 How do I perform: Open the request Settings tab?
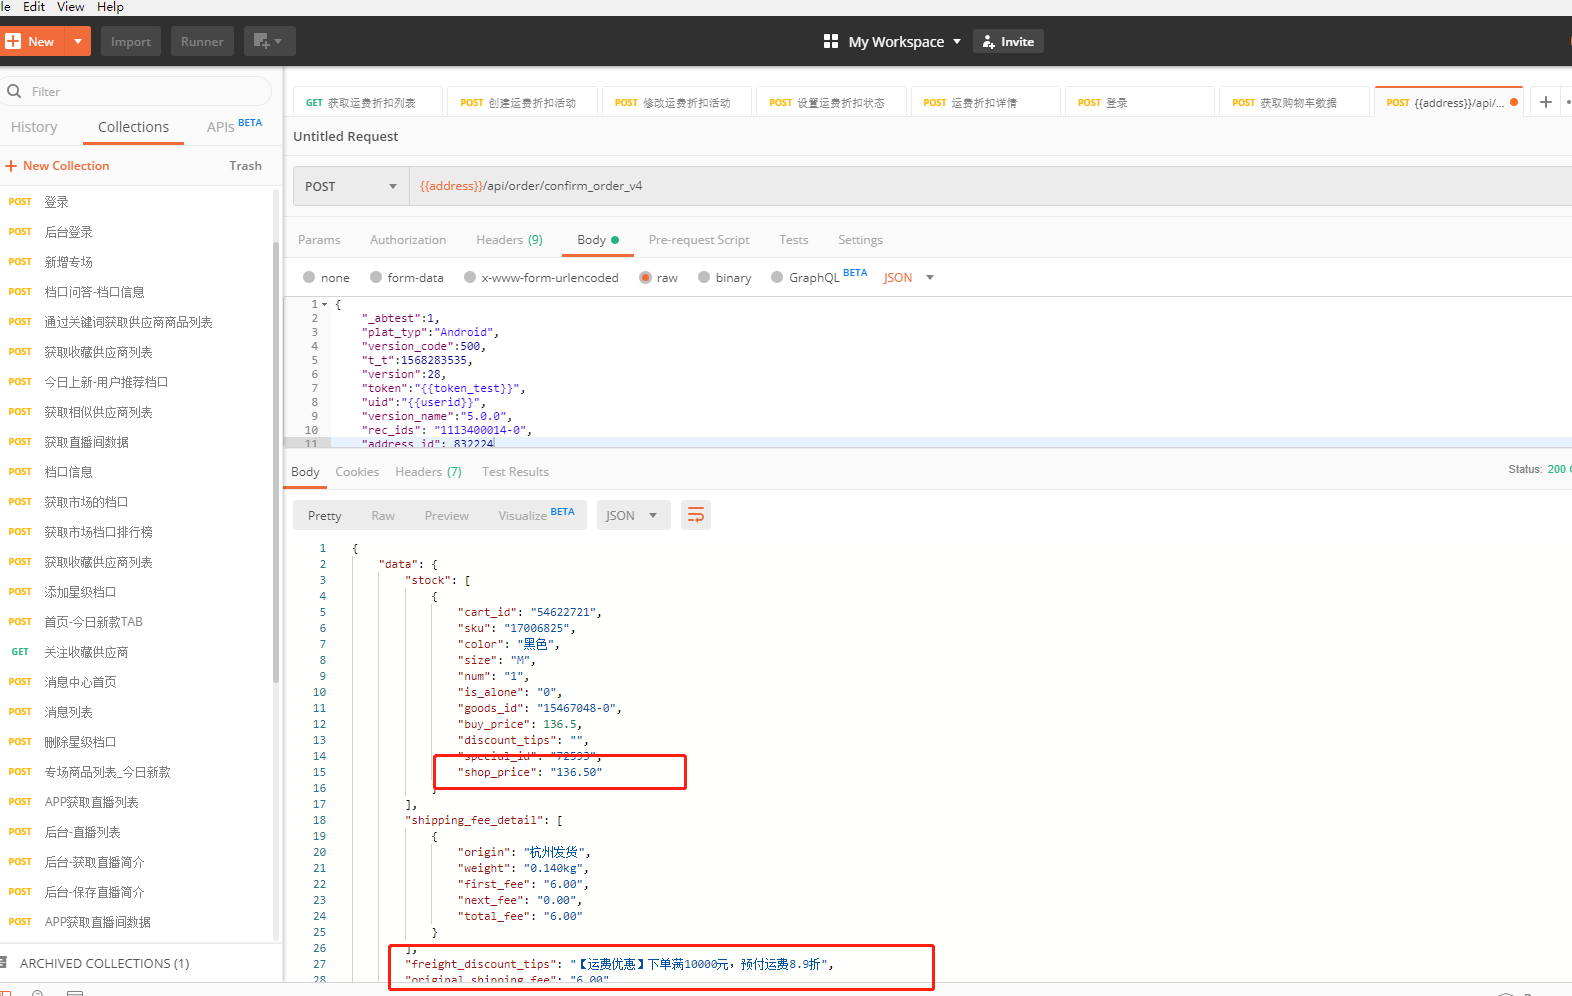pyautogui.click(x=860, y=240)
